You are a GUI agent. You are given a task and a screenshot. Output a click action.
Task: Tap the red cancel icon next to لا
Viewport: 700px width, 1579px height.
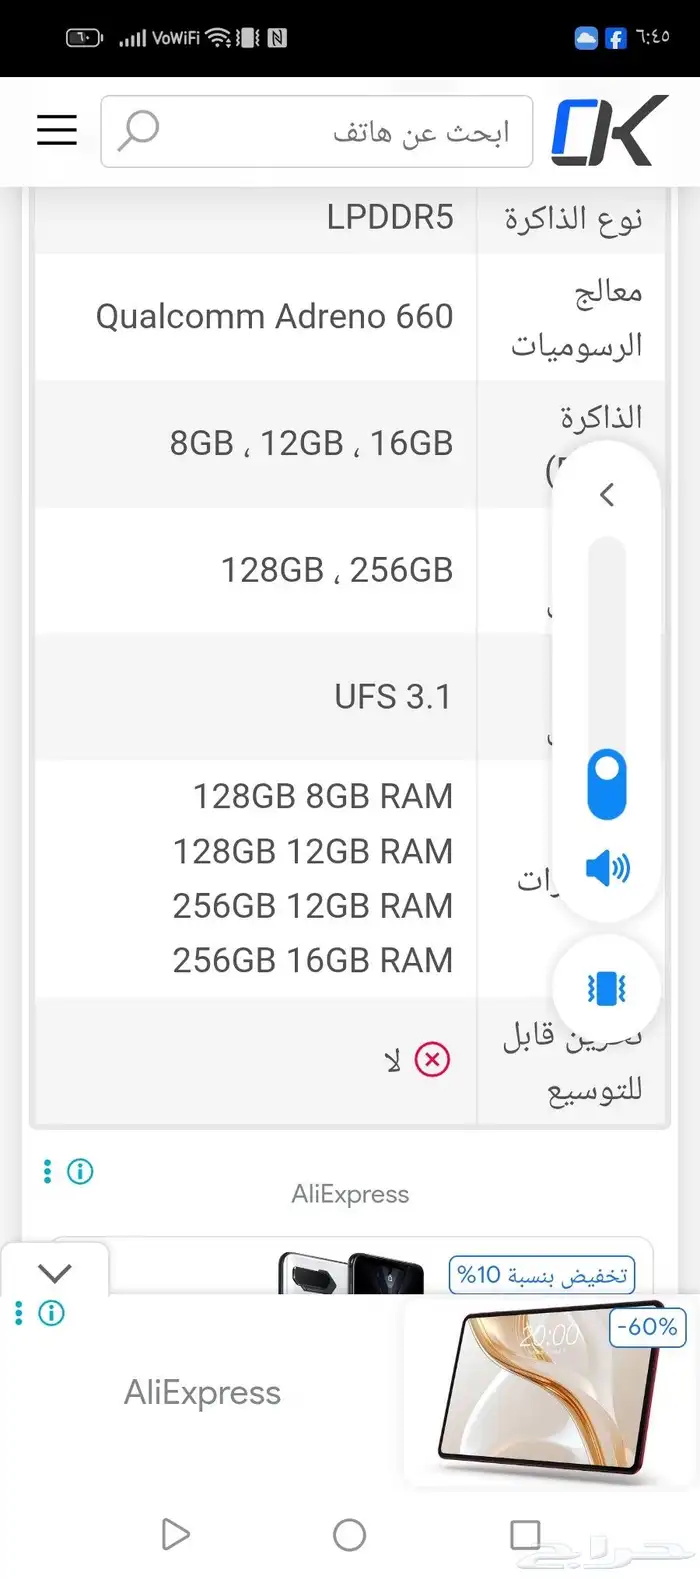coord(430,1059)
